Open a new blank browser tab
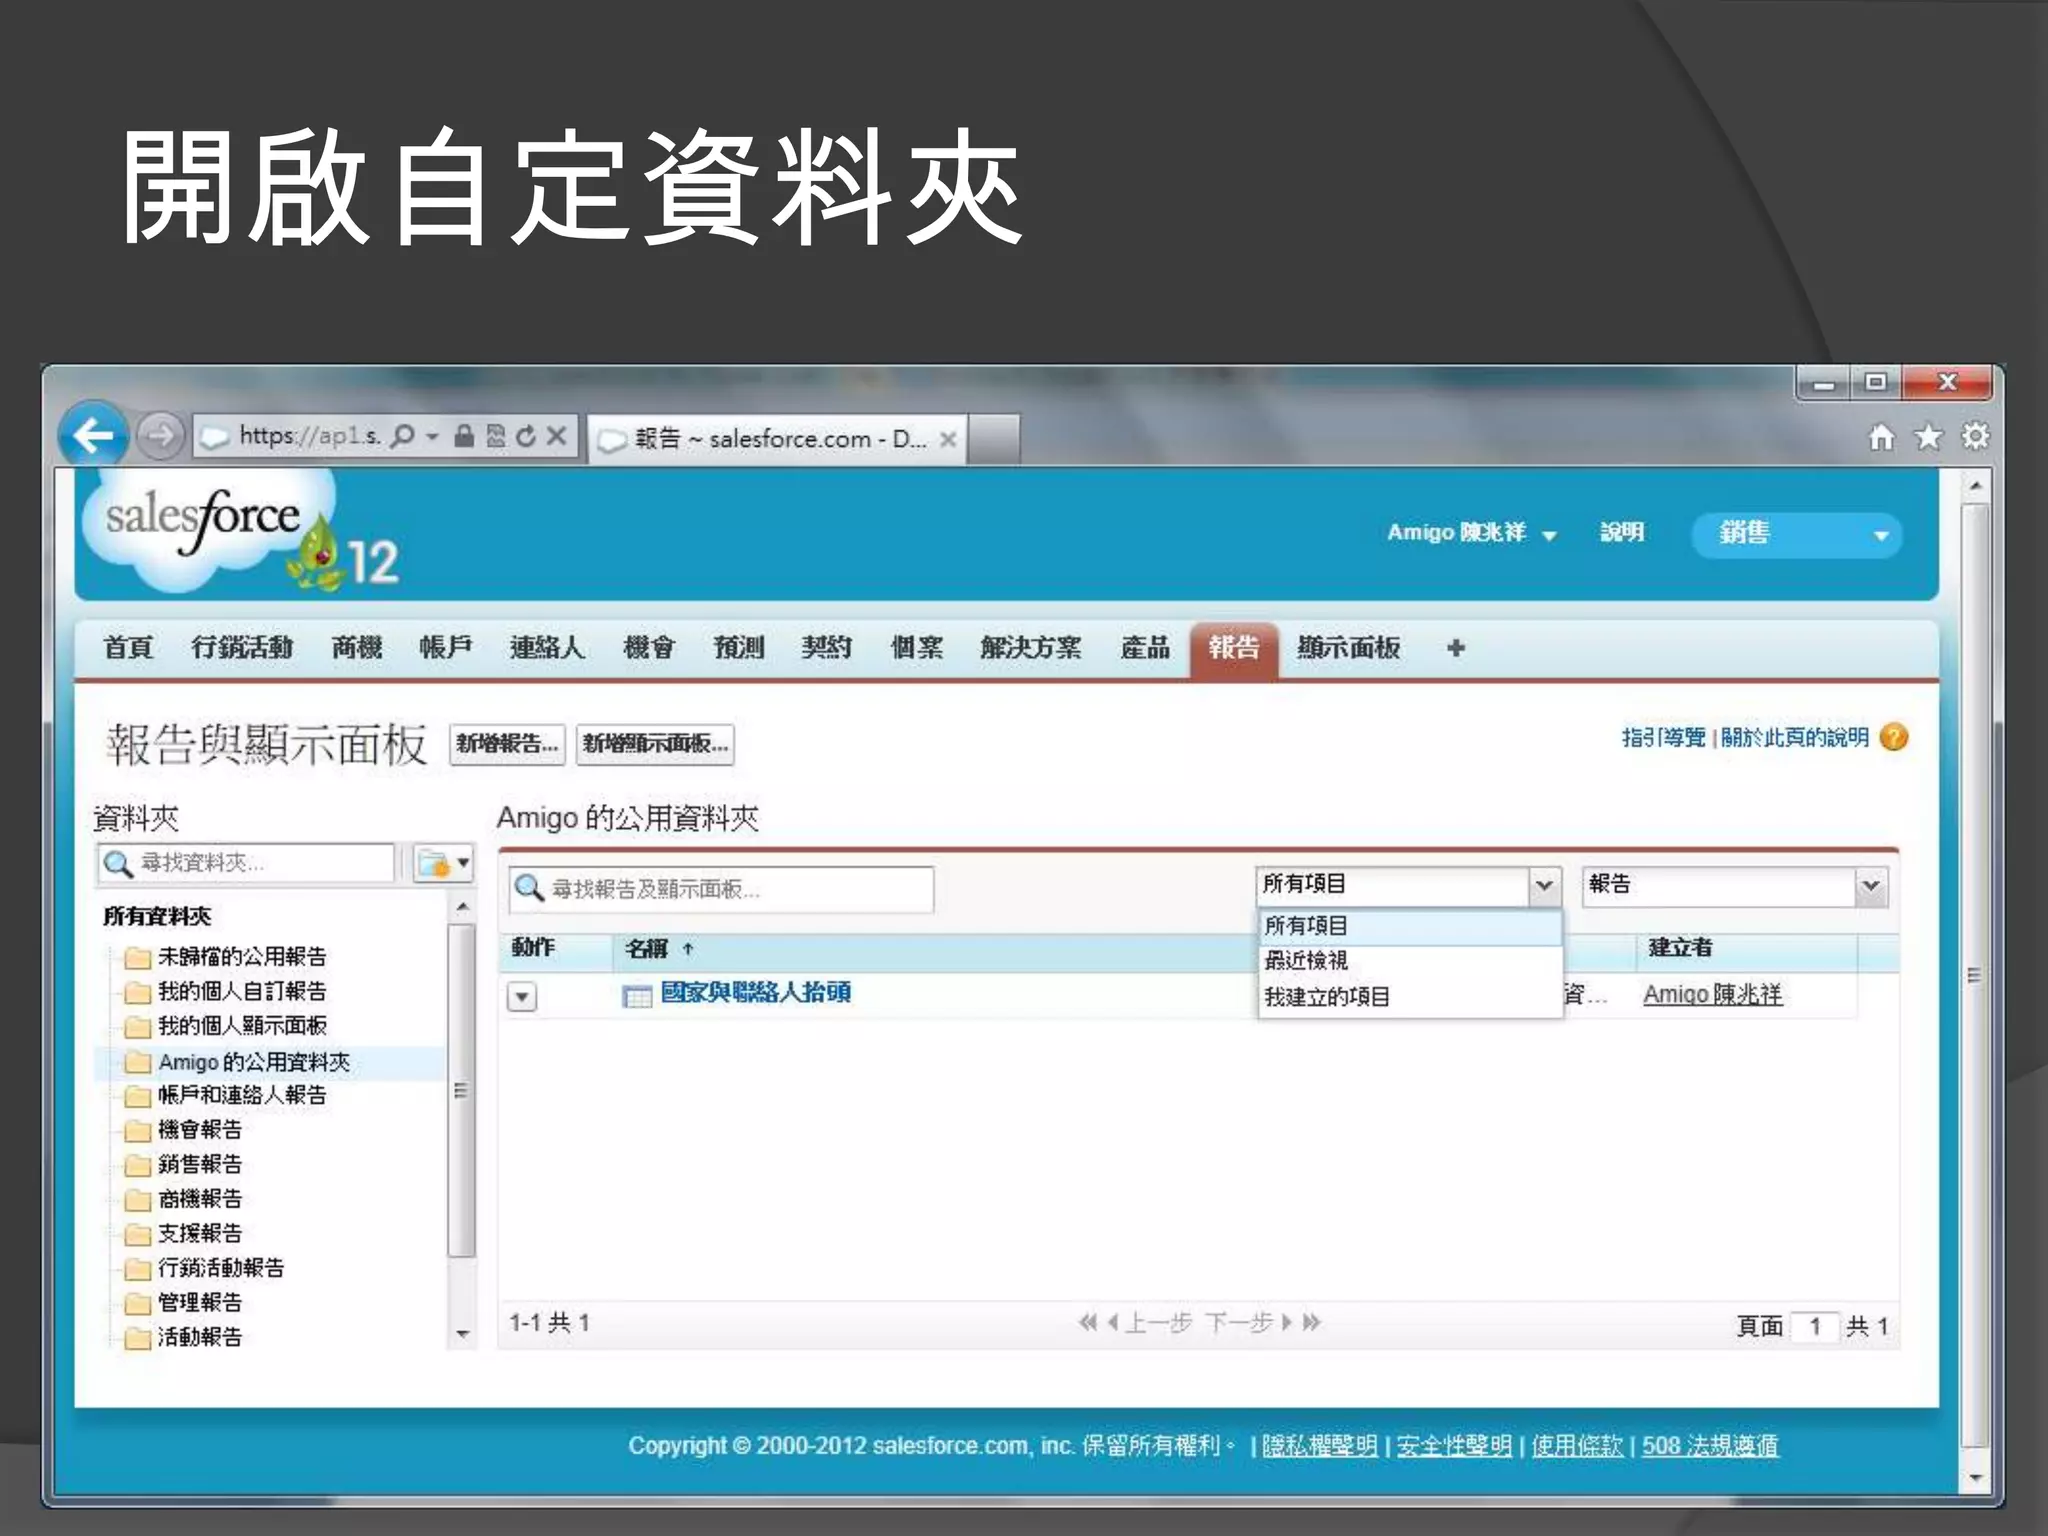The width and height of the screenshot is (2048, 1536). tap(994, 439)
